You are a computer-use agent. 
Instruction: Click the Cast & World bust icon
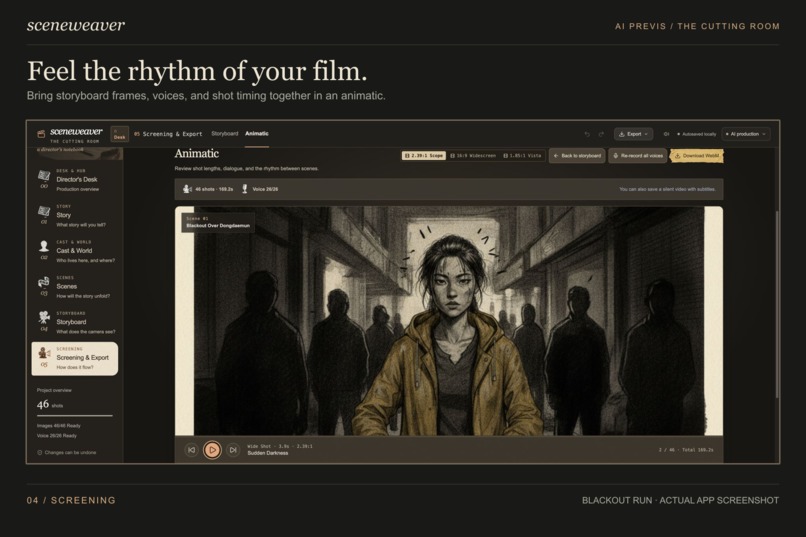coord(44,246)
